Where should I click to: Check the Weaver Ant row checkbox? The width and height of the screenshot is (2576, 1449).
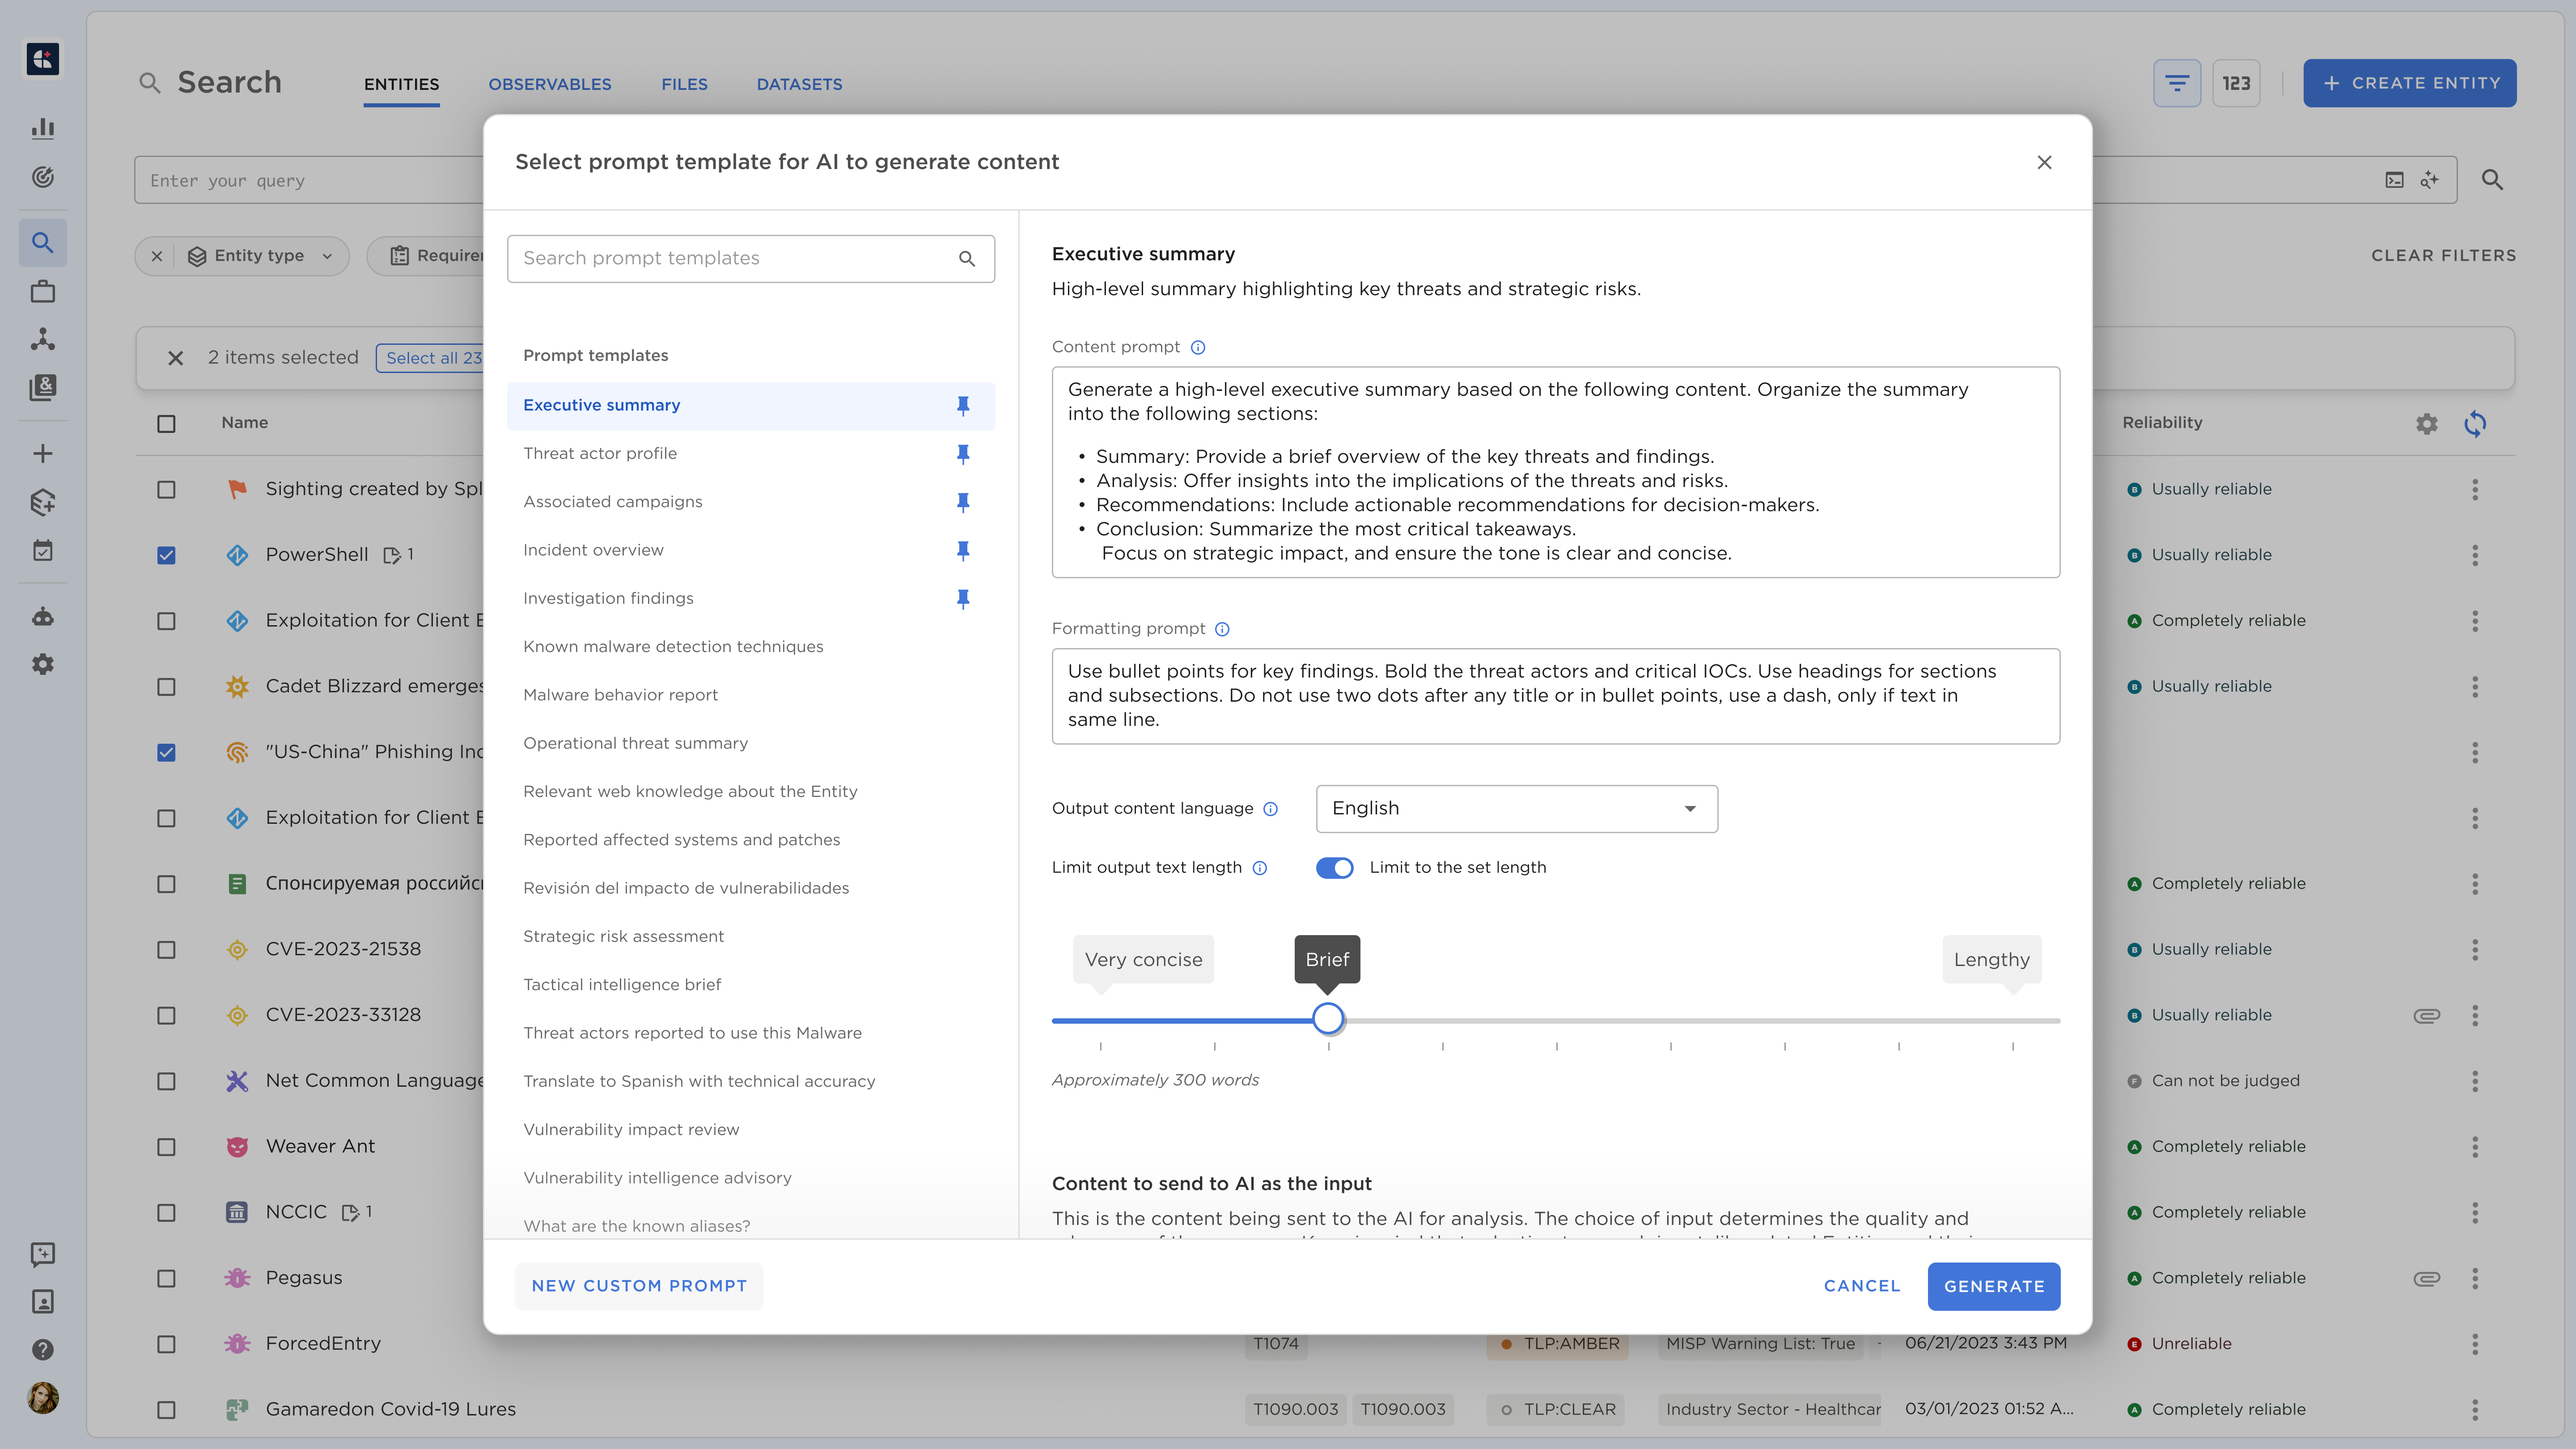point(166,1147)
